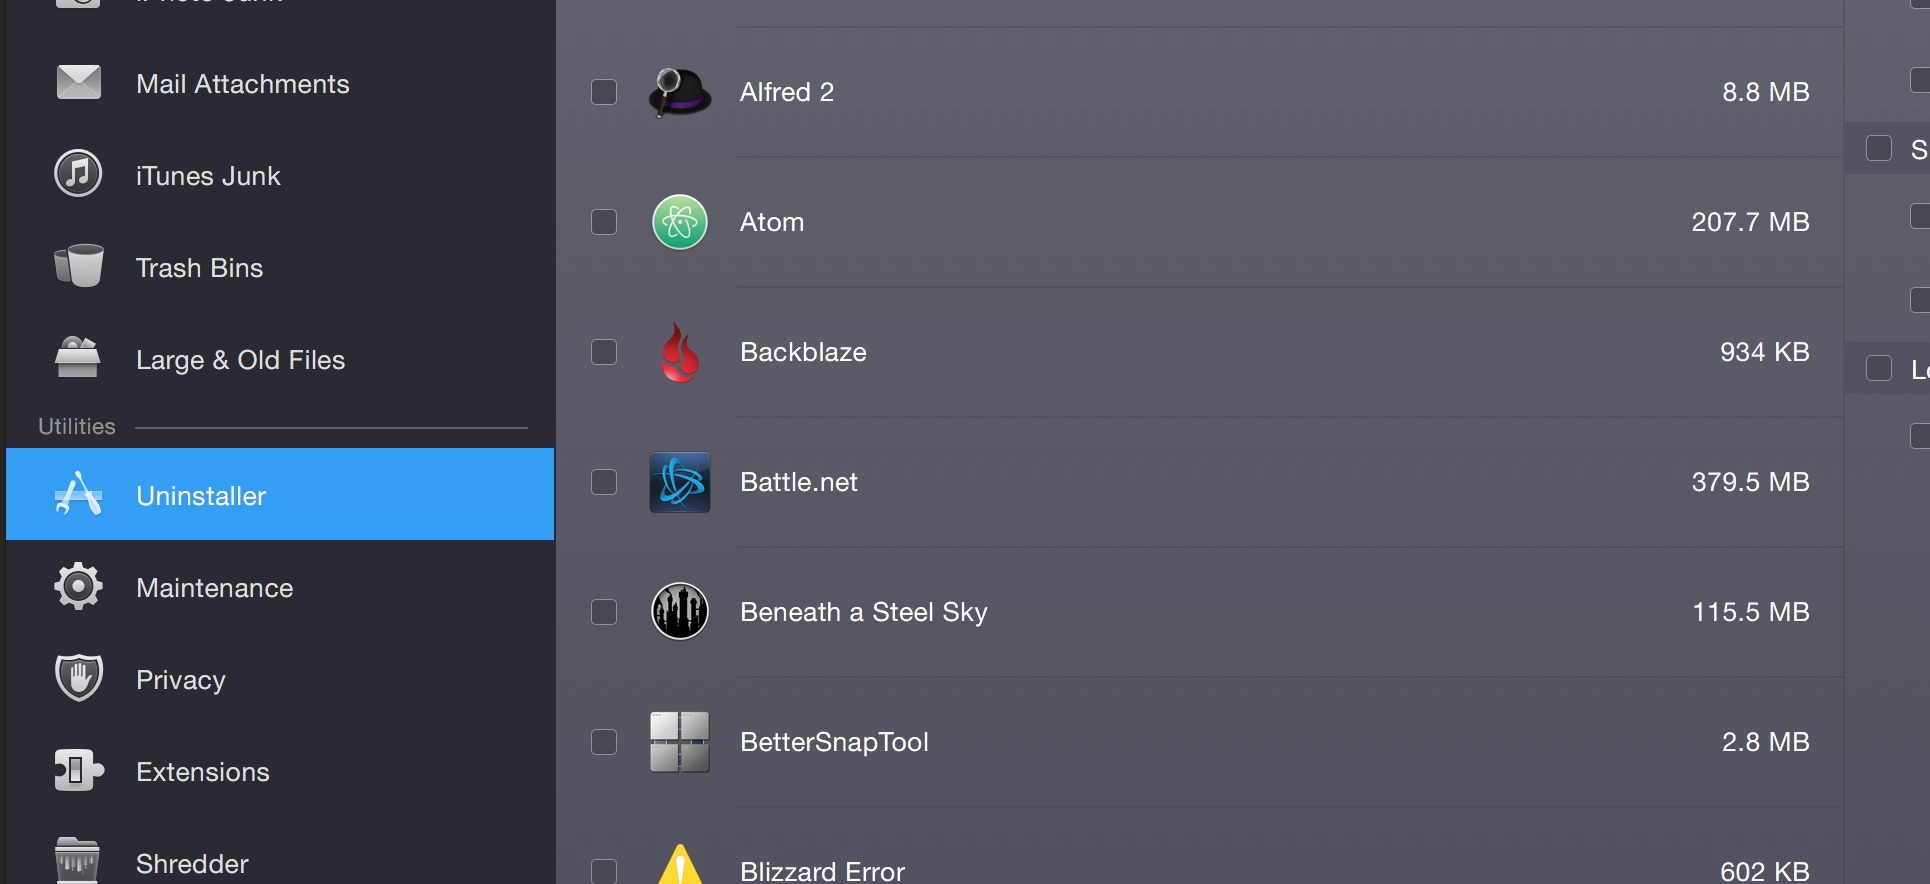This screenshot has width=1930, height=884.
Task: Select the Extensions puzzle piece icon
Action: (x=79, y=771)
